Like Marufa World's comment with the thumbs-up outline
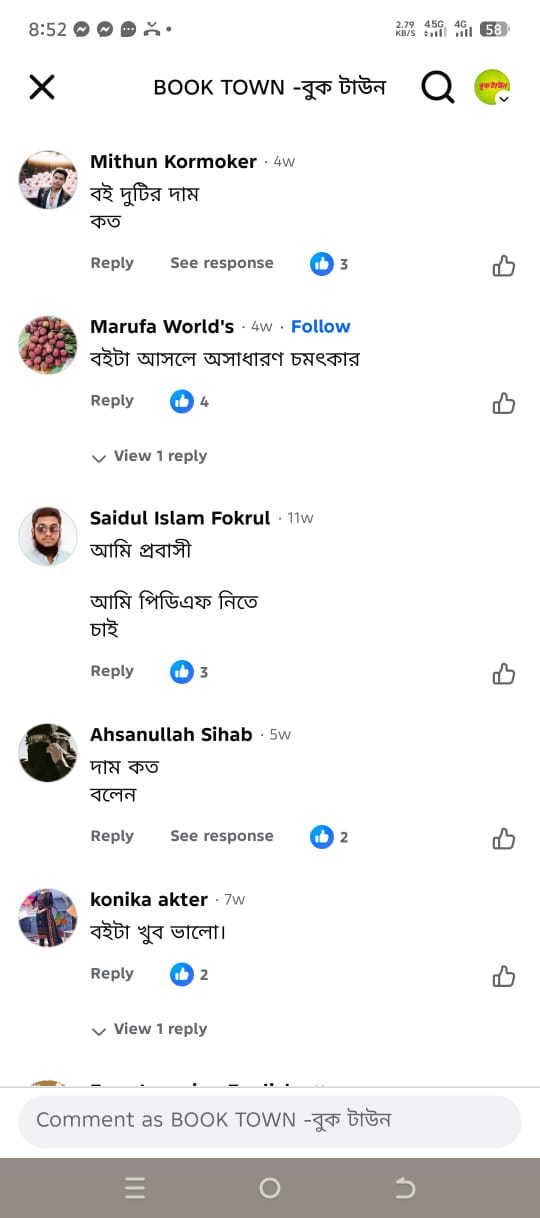Image resolution: width=540 pixels, height=1218 pixels. [504, 403]
